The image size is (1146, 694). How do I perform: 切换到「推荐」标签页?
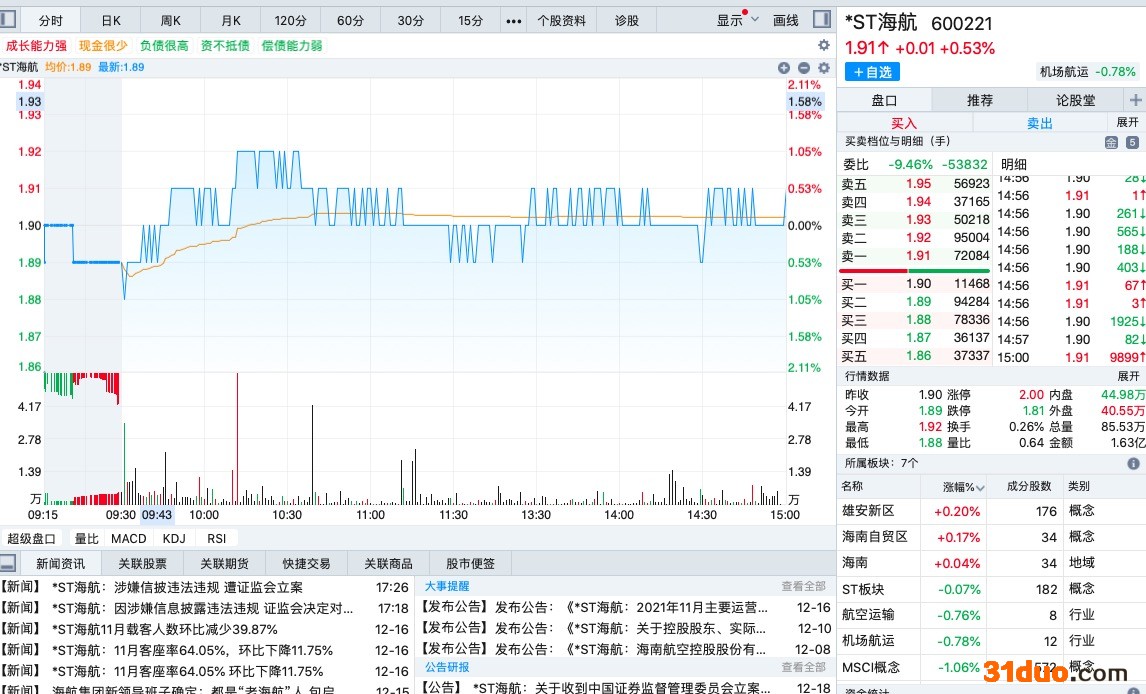980,99
